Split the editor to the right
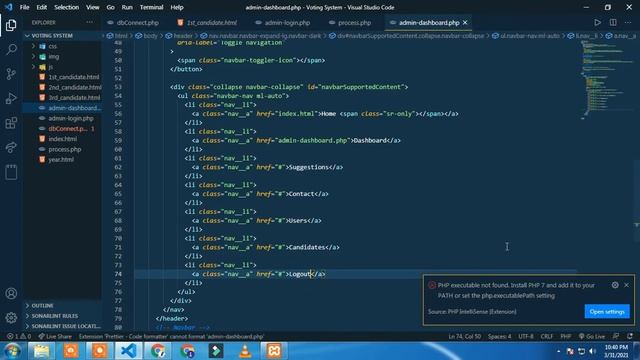Image resolution: width=640 pixels, height=360 pixels. tap(613, 22)
